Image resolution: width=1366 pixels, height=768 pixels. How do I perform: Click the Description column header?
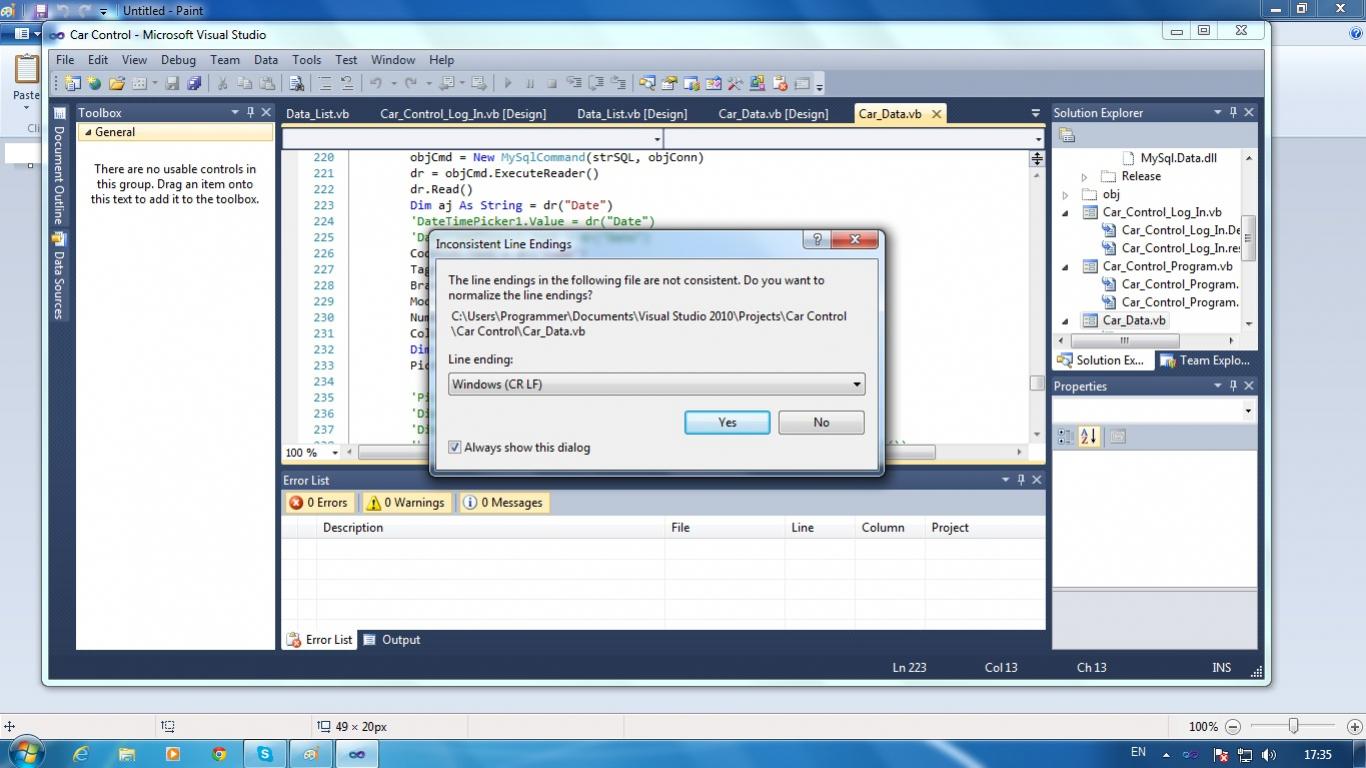point(490,528)
